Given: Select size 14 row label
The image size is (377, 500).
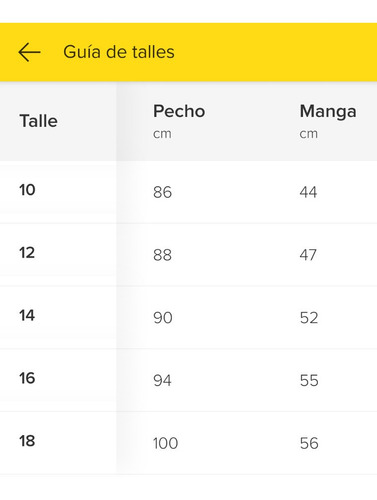Looking at the screenshot, I should tap(27, 315).
